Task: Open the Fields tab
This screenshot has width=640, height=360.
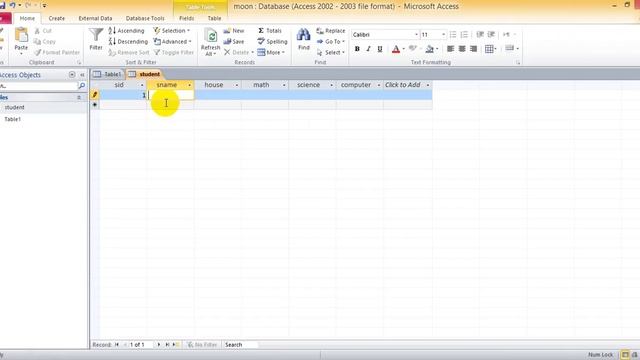Action: pos(187,18)
